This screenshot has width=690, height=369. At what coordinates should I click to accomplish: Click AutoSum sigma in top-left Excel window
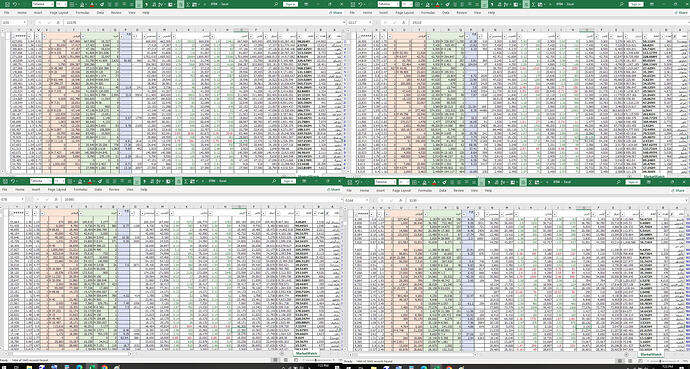click(188, 4)
